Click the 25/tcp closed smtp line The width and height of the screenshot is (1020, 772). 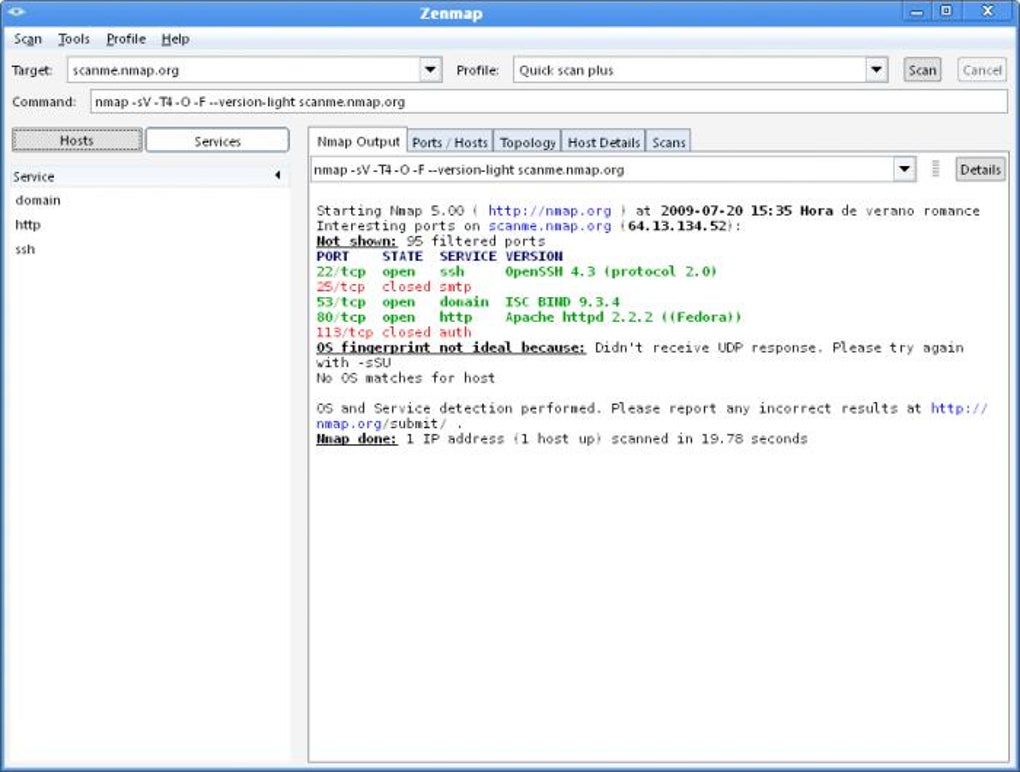[394, 287]
